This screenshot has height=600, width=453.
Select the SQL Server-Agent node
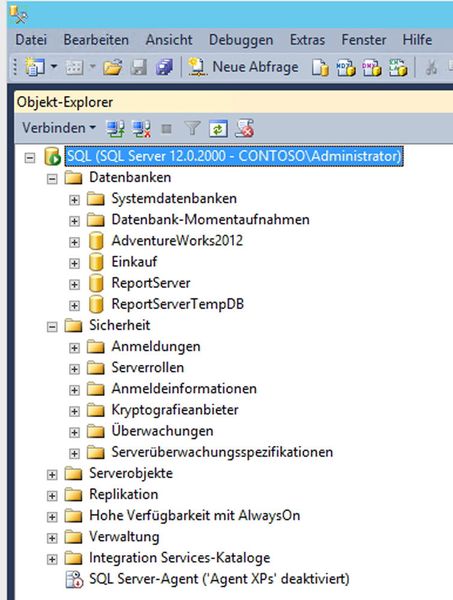pyautogui.click(x=219, y=579)
